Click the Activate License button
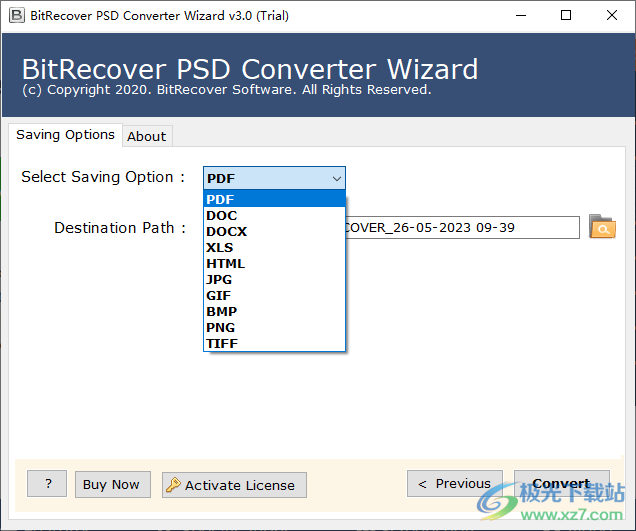Screen dimensions: 636x531 click(x=234, y=485)
